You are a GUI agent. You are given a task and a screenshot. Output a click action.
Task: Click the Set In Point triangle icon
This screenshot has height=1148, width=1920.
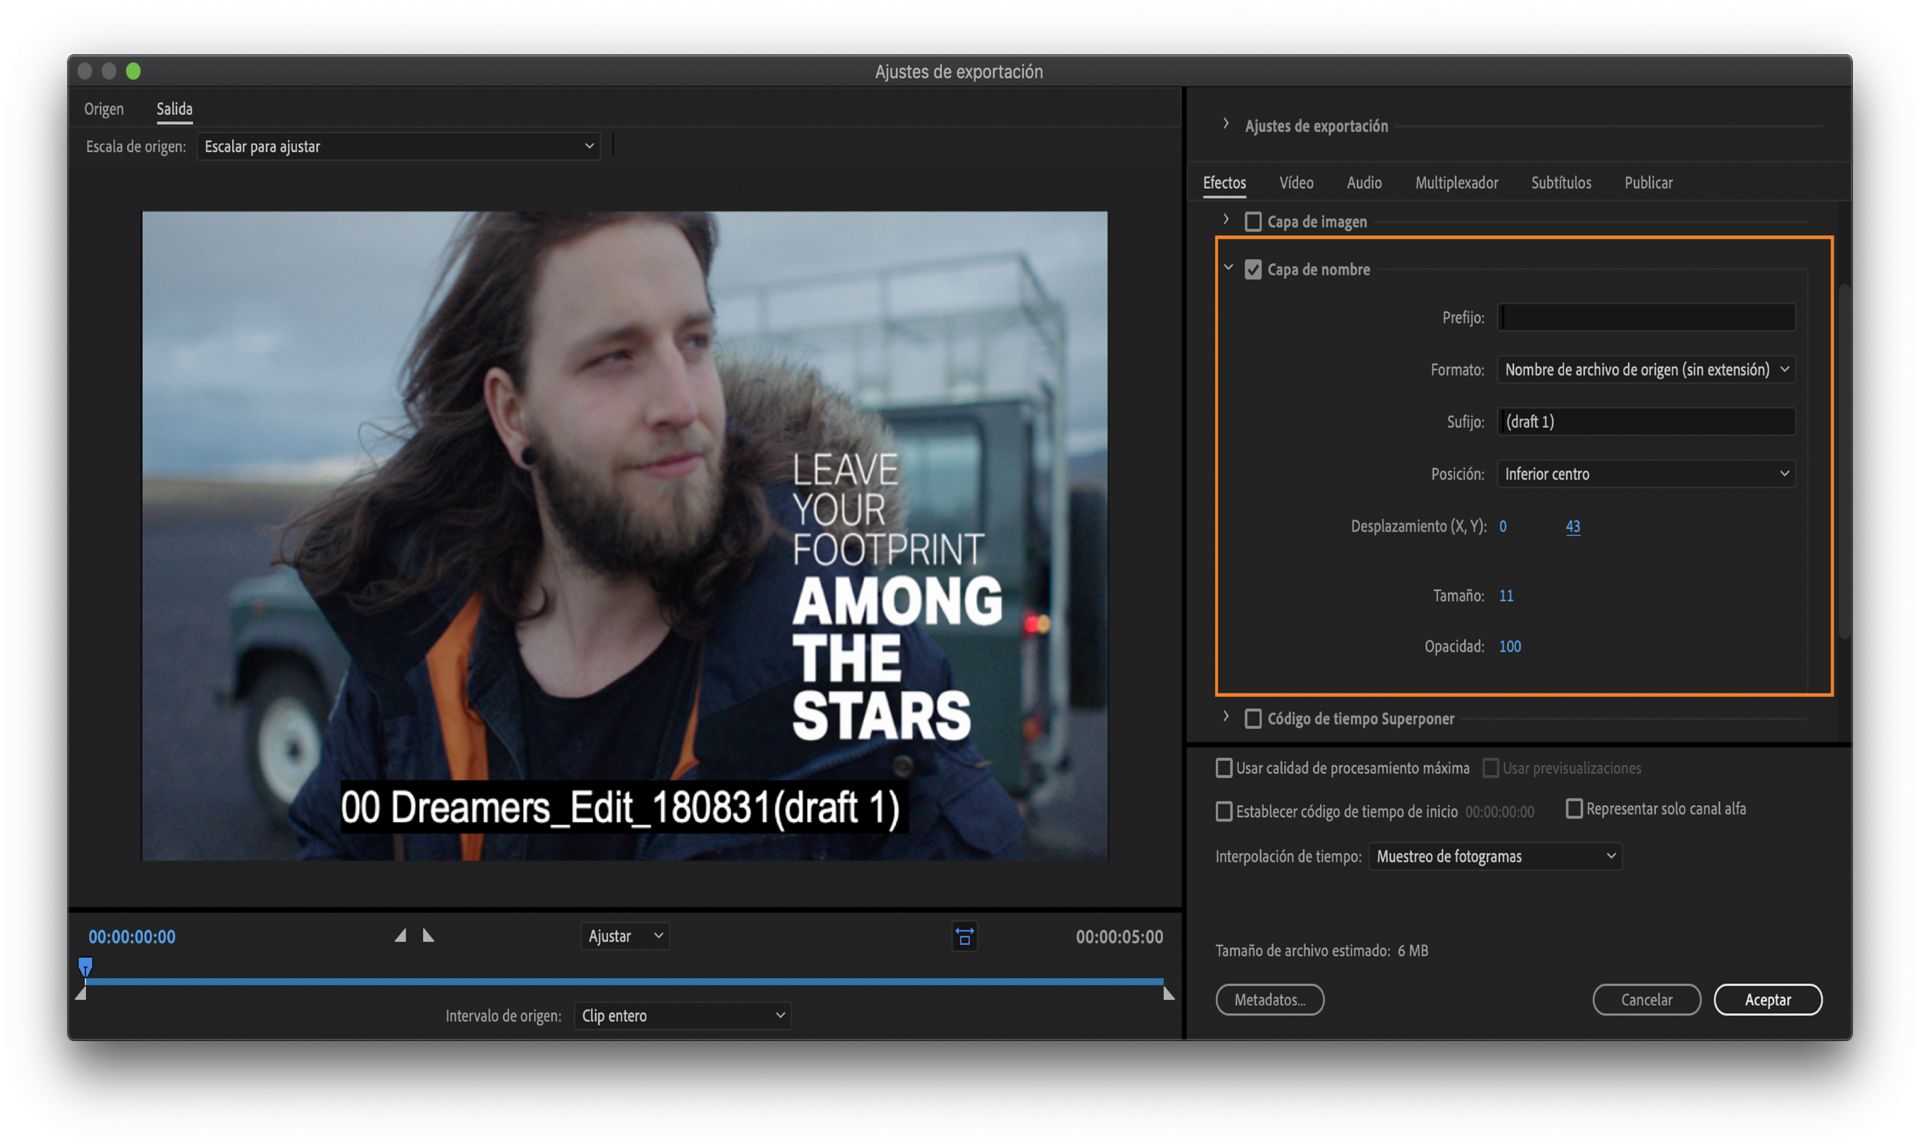click(x=400, y=936)
